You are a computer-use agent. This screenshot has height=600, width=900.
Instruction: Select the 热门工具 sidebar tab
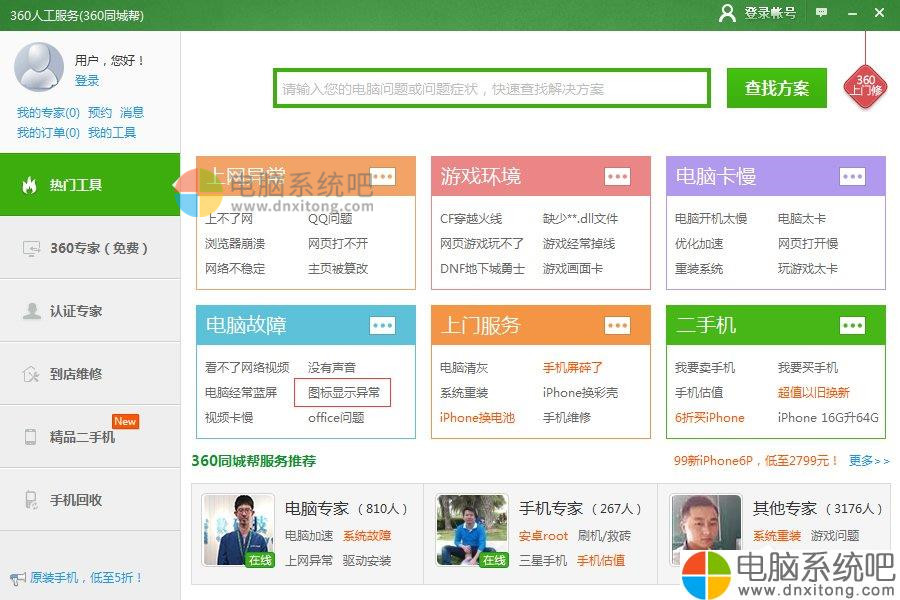(90, 185)
